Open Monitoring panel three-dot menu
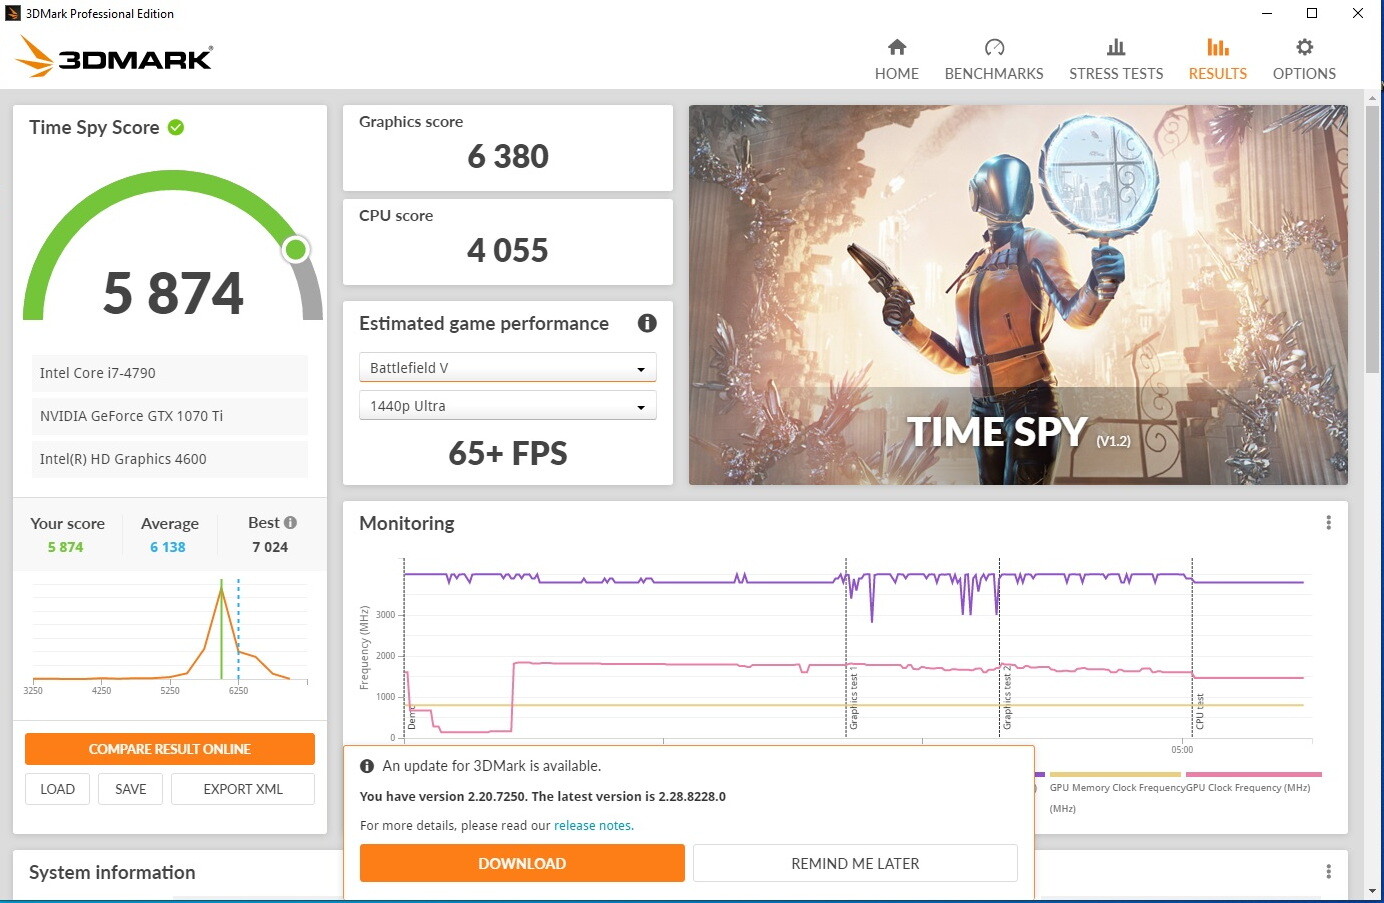Viewport: 1384px width, 903px height. coord(1327,523)
